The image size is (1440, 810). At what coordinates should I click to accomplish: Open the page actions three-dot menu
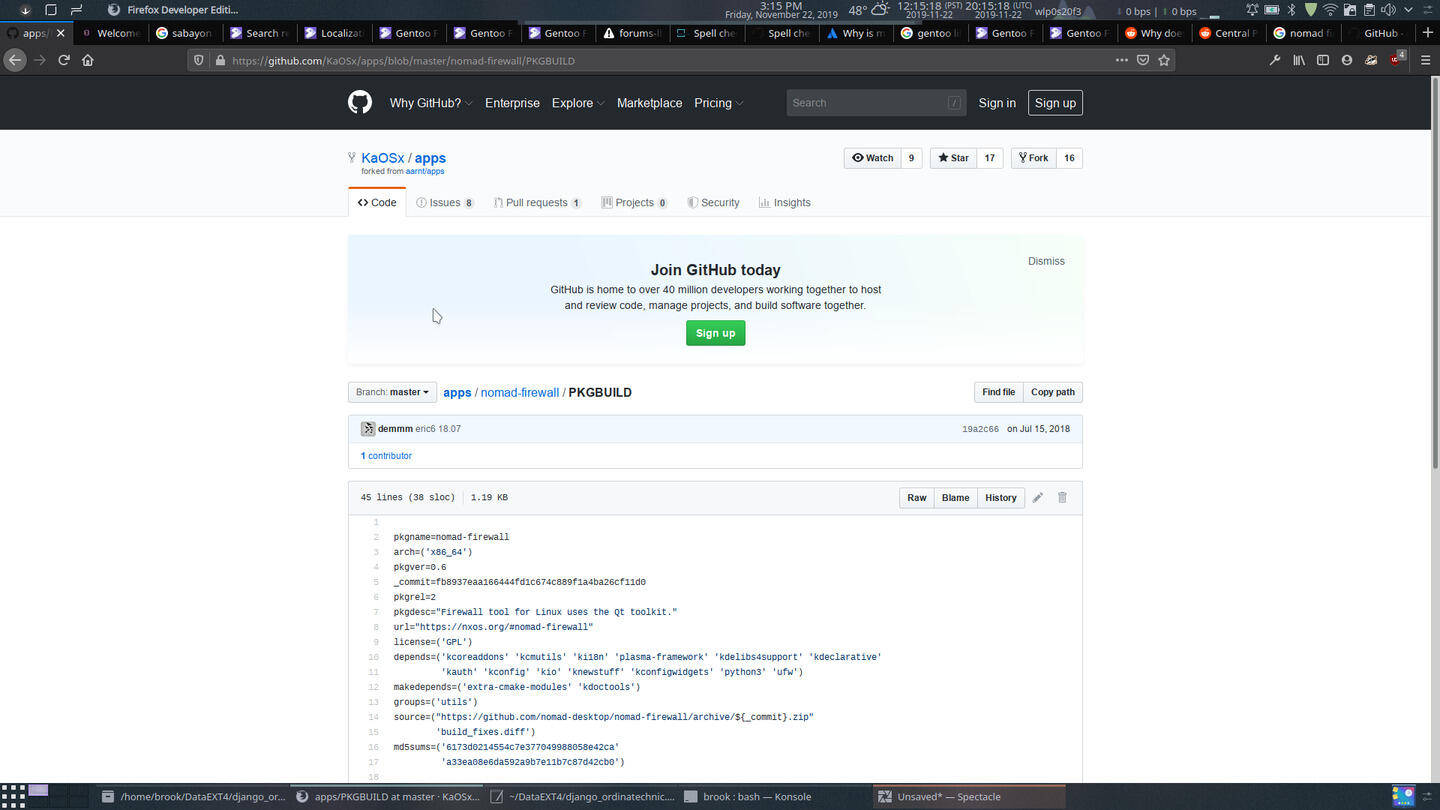(x=1122, y=60)
